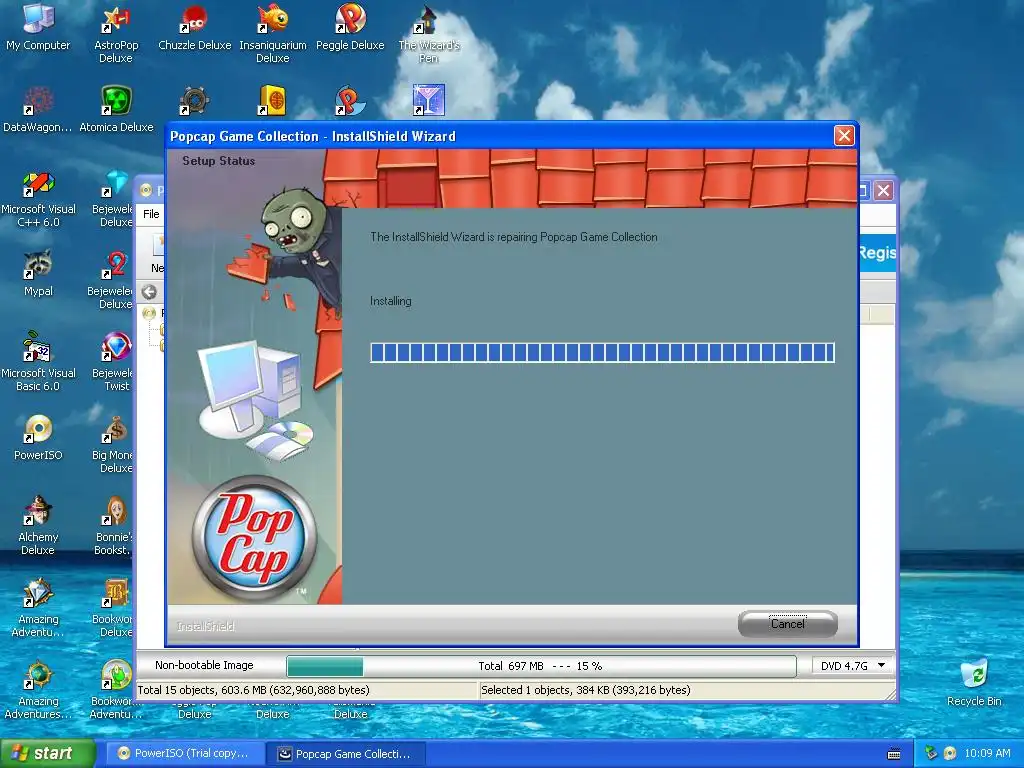This screenshot has height=768, width=1024.
Task: Click the on-screen keyboard taskbar icon
Action: click(894, 754)
